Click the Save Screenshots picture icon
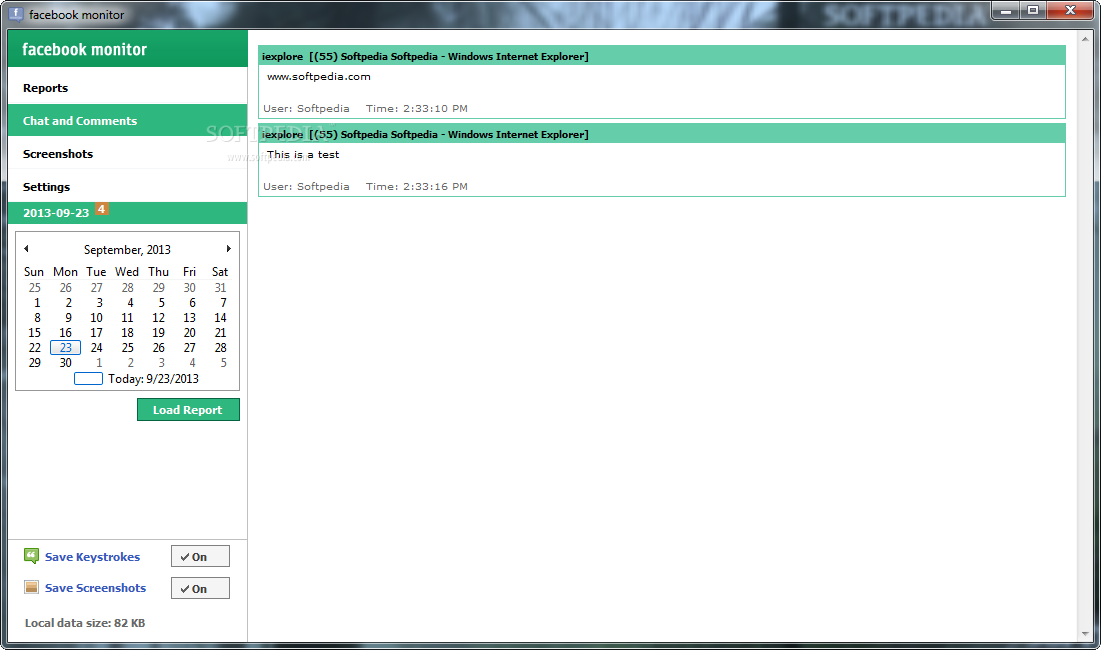Image resolution: width=1101 pixels, height=650 pixels. pos(32,588)
